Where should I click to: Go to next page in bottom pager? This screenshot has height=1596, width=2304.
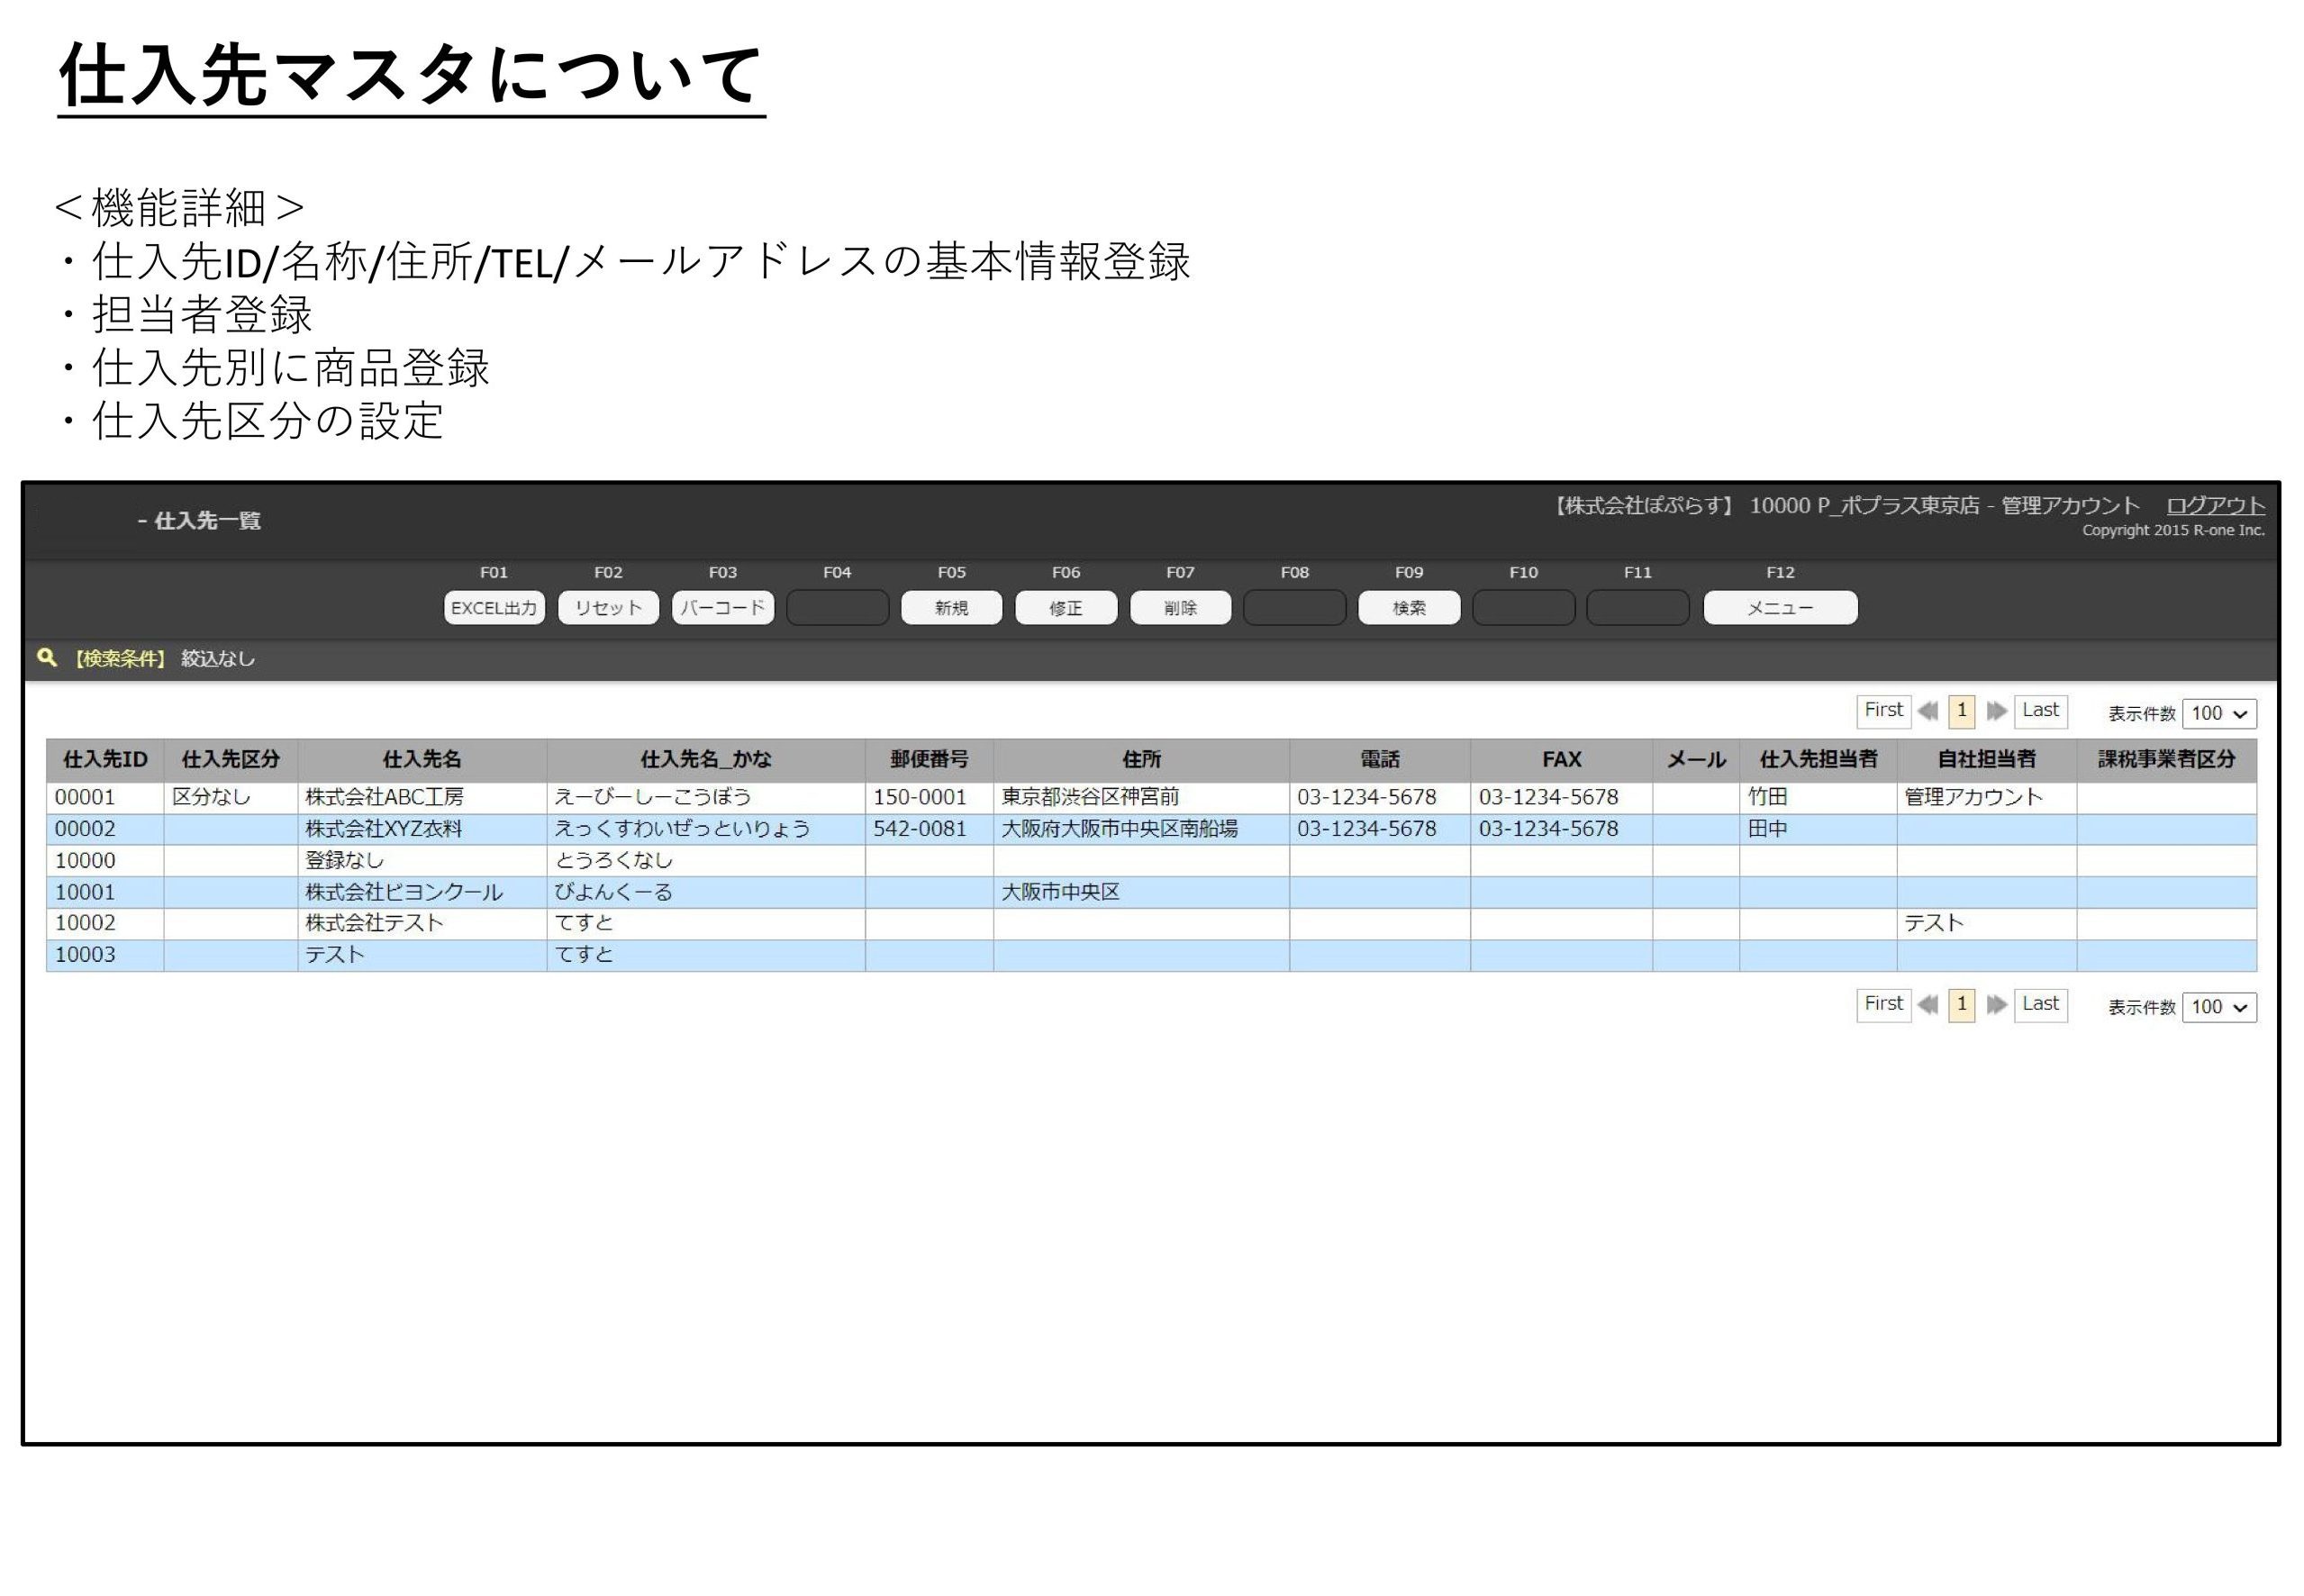click(x=1996, y=1005)
